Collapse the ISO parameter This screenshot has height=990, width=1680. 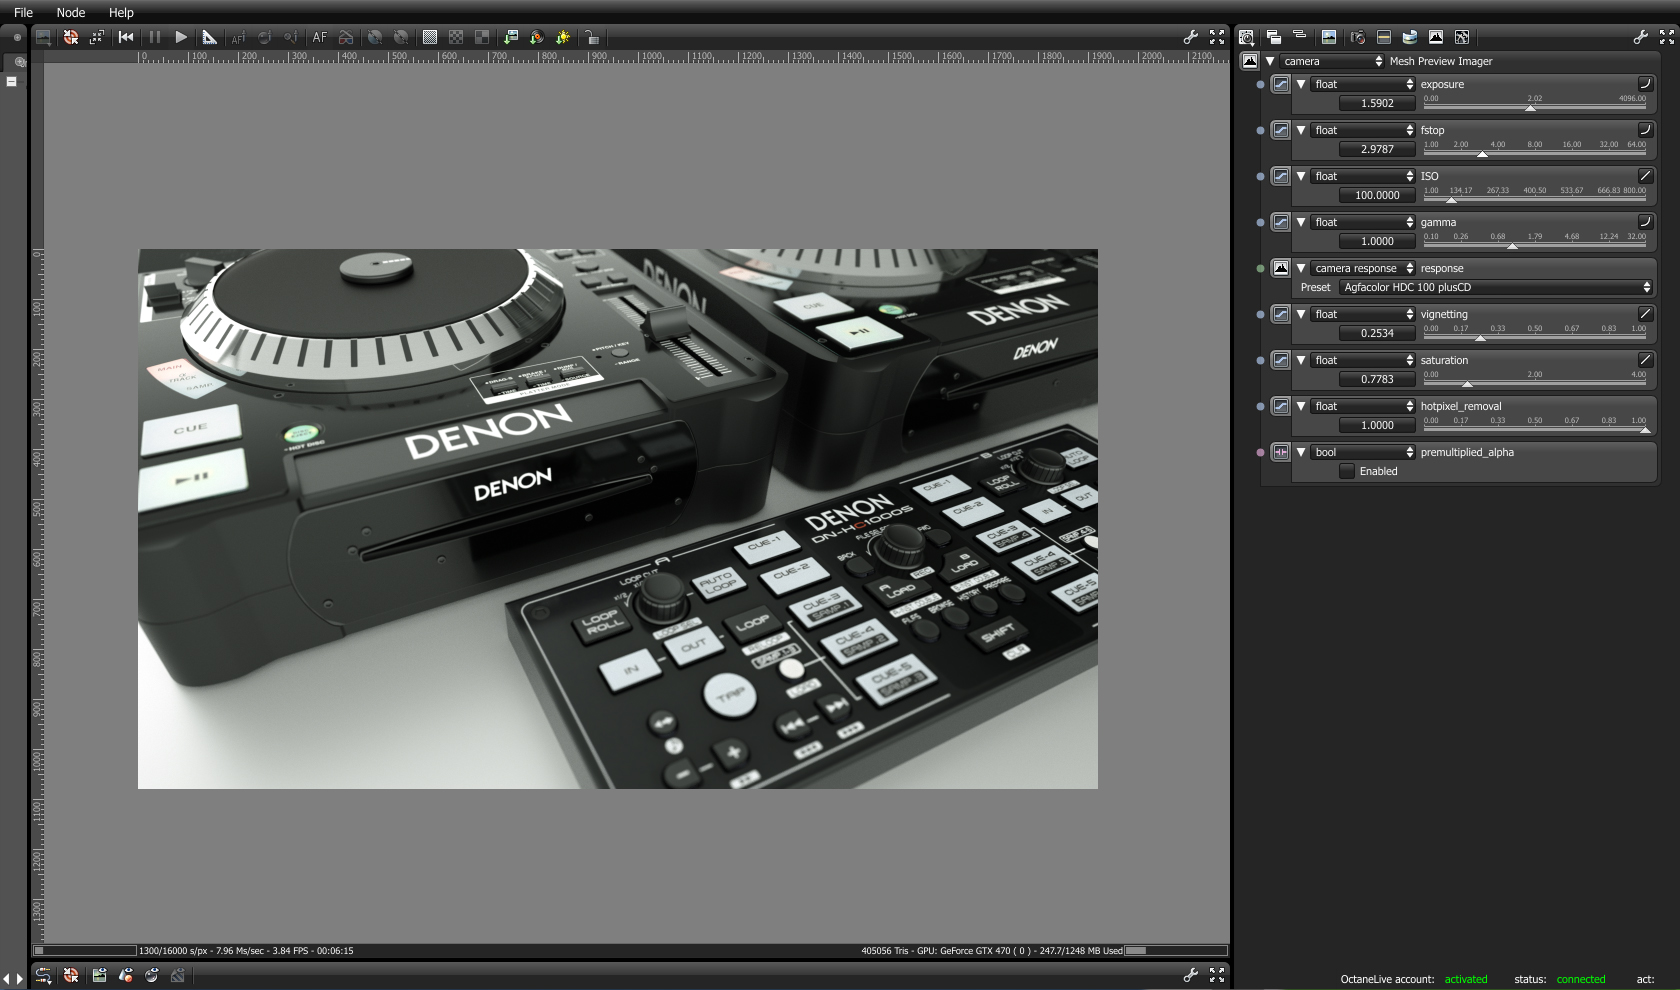(x=1301, y=176)
